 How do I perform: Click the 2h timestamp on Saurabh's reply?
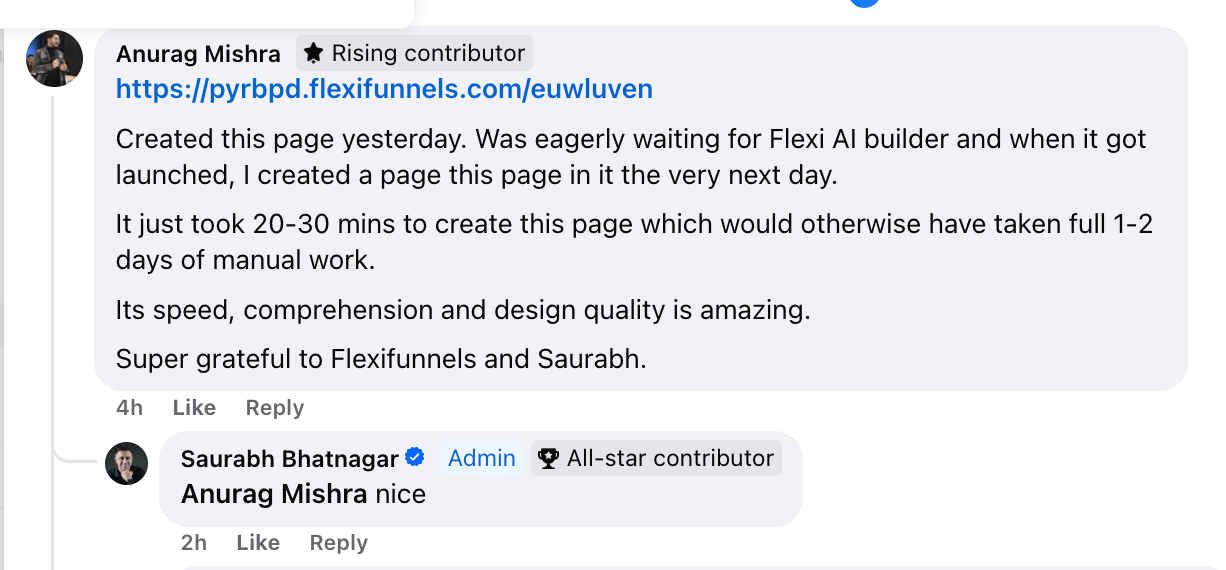pyautogui.click(x=193, y=543)
